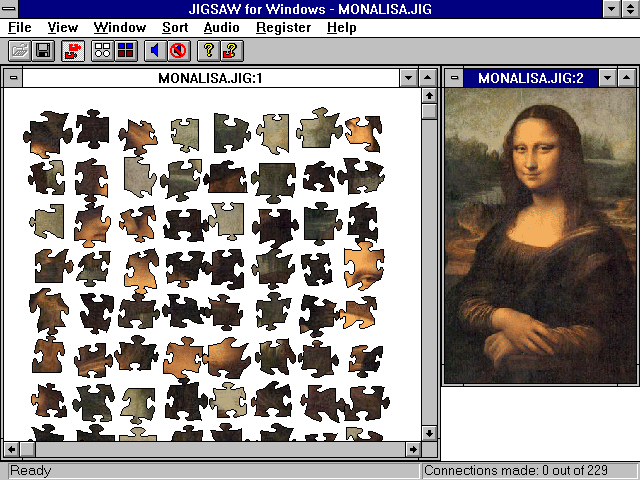This screenshot has height=480, width=640.
Task: Click the Mona Lisa reference picture
Action: (540, 236)
